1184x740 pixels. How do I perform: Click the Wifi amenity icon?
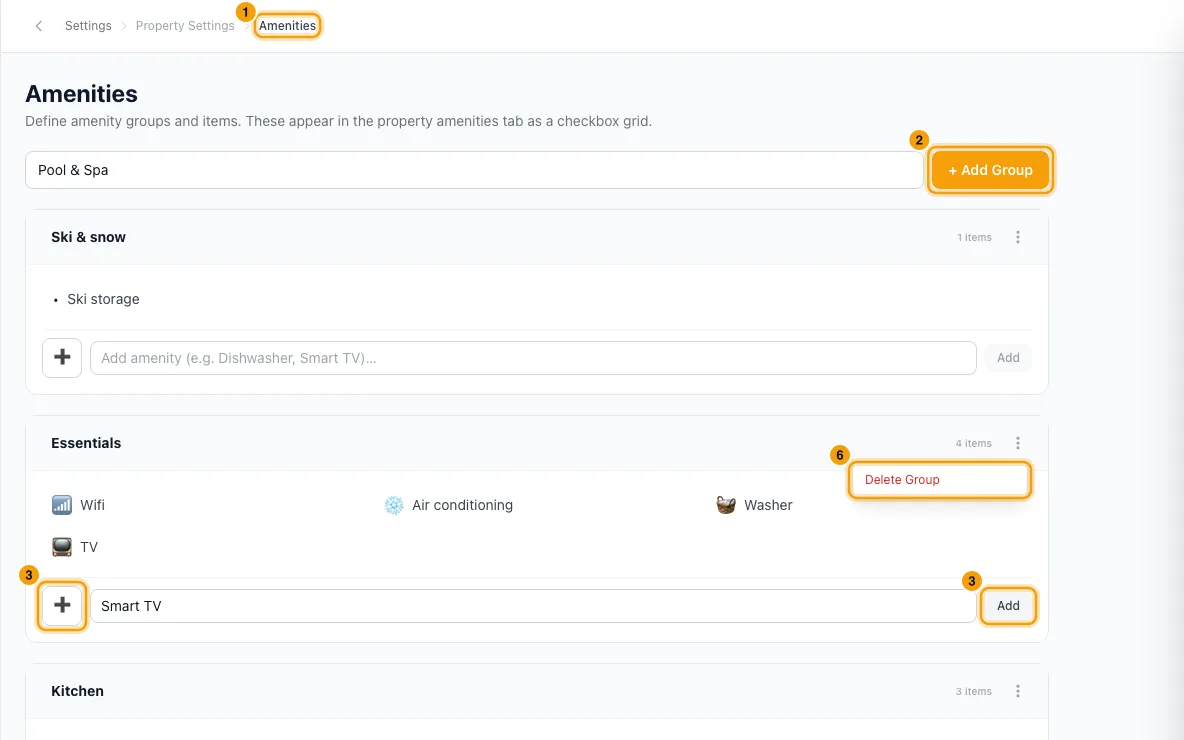click(62, 505)
